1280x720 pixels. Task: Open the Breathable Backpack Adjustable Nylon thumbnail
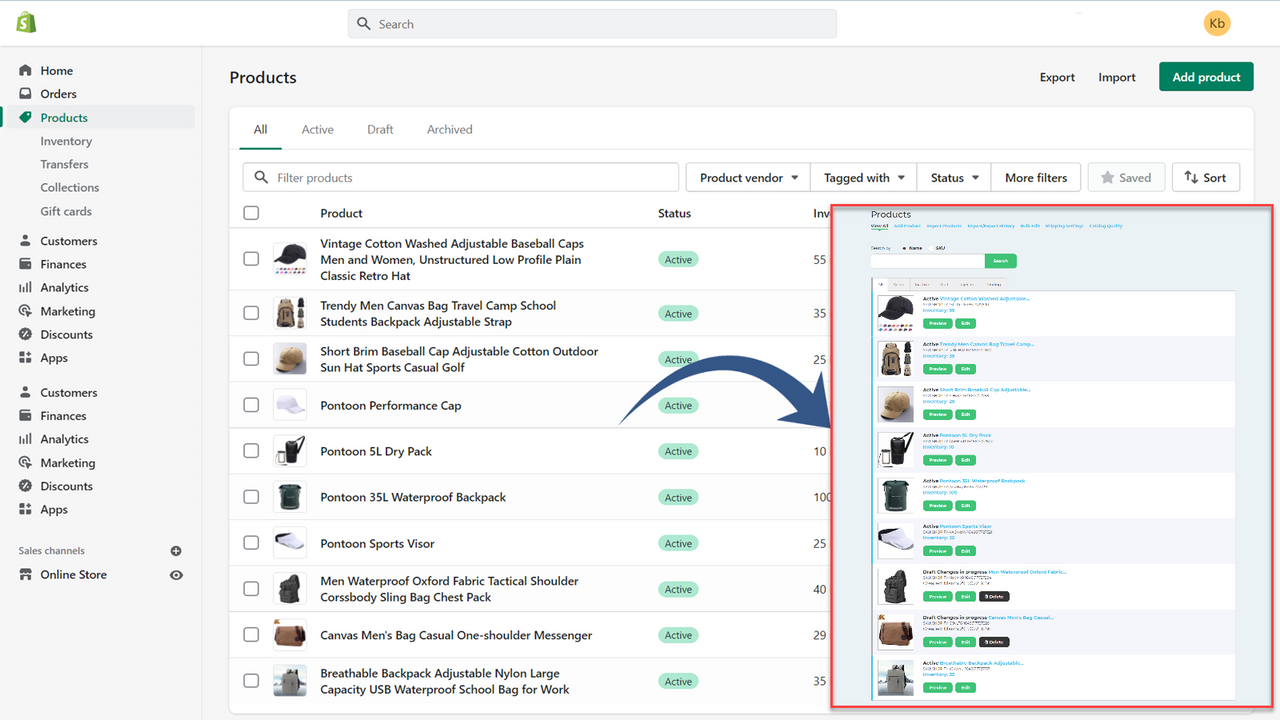click(290, 681)
